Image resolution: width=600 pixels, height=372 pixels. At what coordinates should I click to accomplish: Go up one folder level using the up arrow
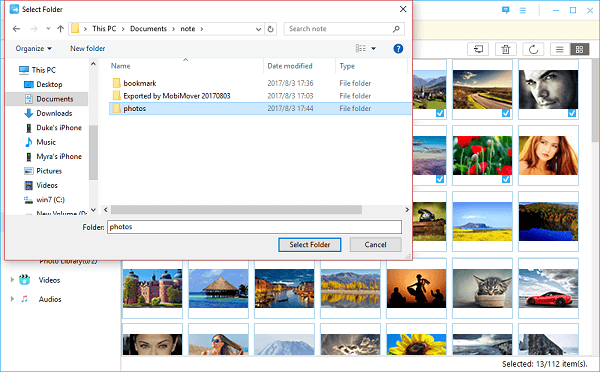tap(60, 29)
